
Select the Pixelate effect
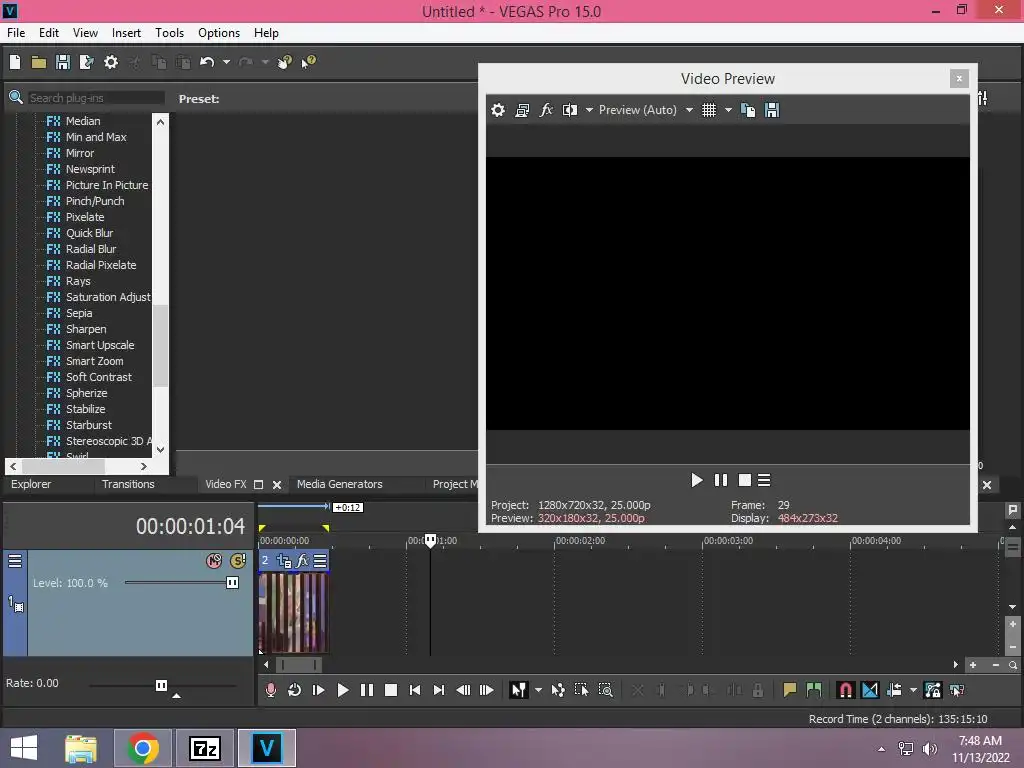(x=85, y=217)
